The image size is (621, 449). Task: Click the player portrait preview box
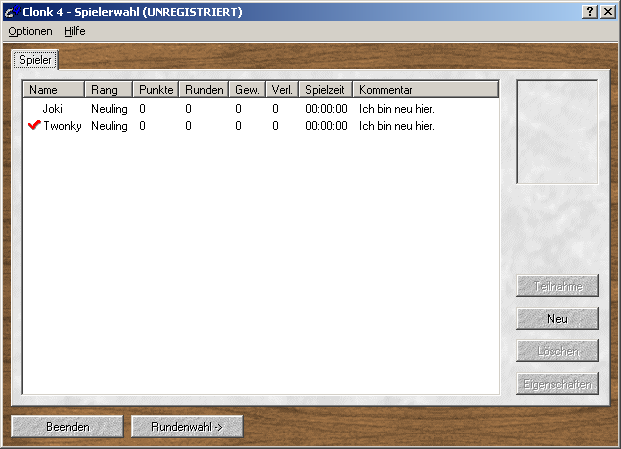[557, 132]
